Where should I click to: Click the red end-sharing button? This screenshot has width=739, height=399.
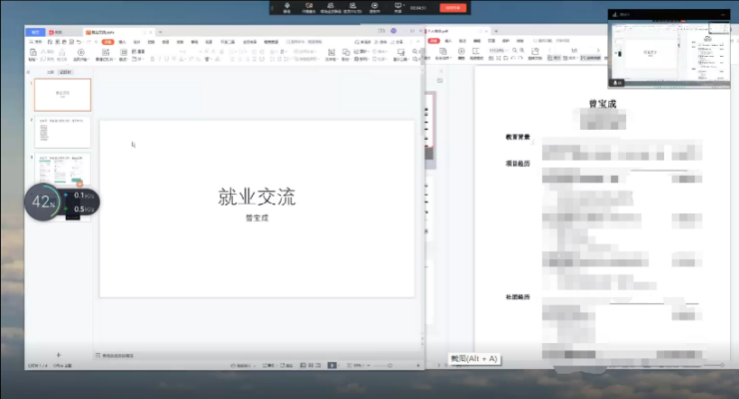point(453,8)
